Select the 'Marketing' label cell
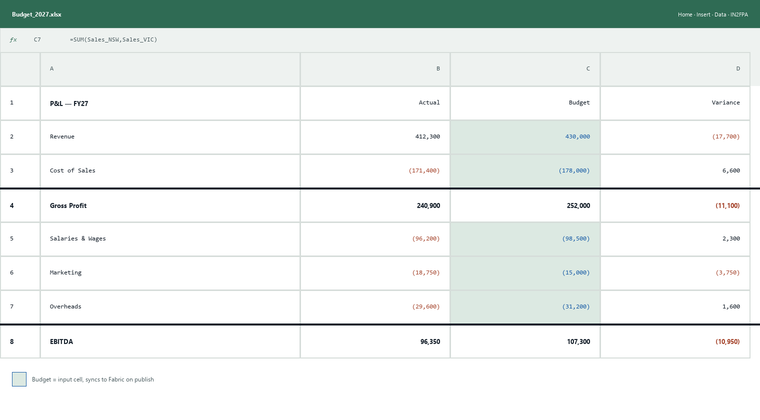This screenshot has width=760, height=420. pyautogui.click(x=170, y=273)
